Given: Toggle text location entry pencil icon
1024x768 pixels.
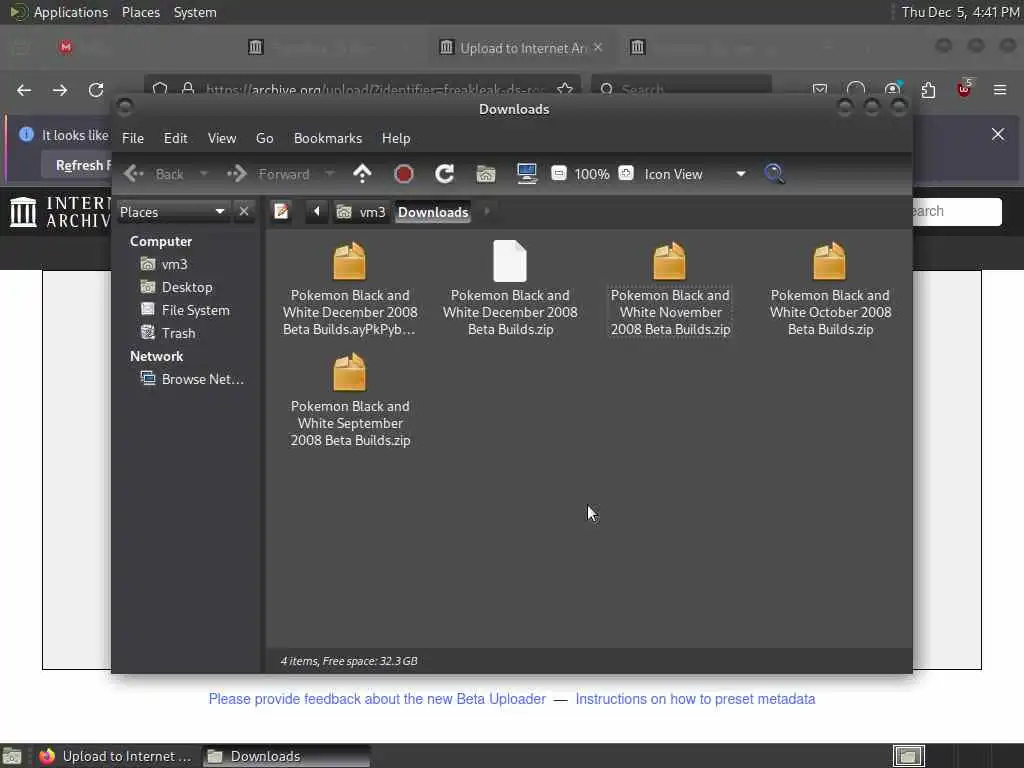Looking at the screenshot, I should (281, 212).
